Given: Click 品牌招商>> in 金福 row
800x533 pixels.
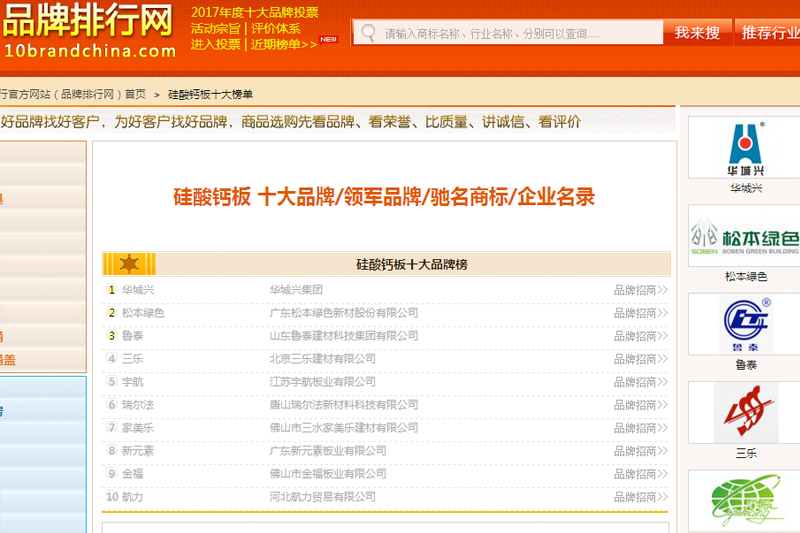Looking at the screenshot, I should pos(640,473).
